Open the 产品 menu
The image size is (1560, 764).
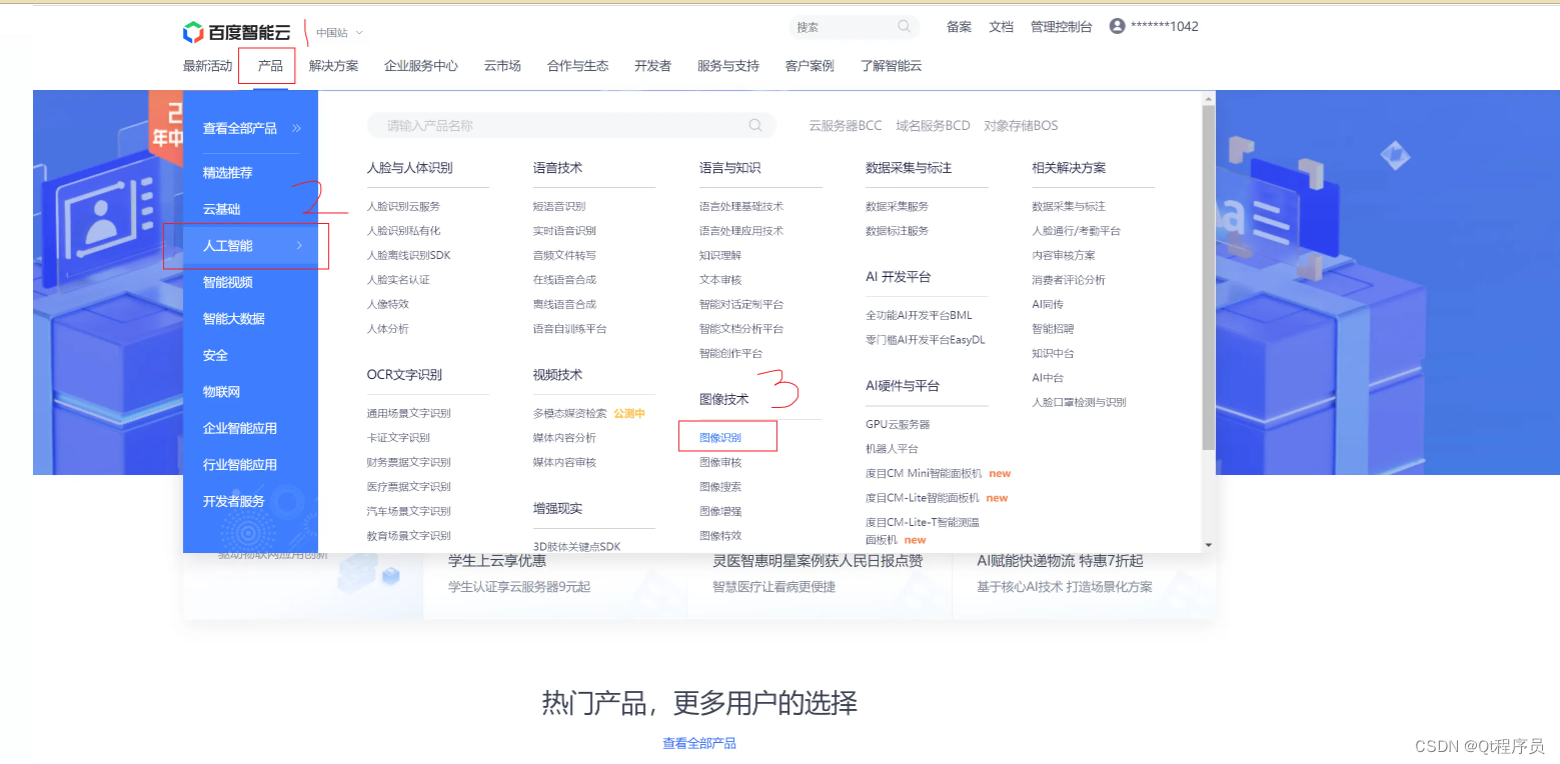267,65
